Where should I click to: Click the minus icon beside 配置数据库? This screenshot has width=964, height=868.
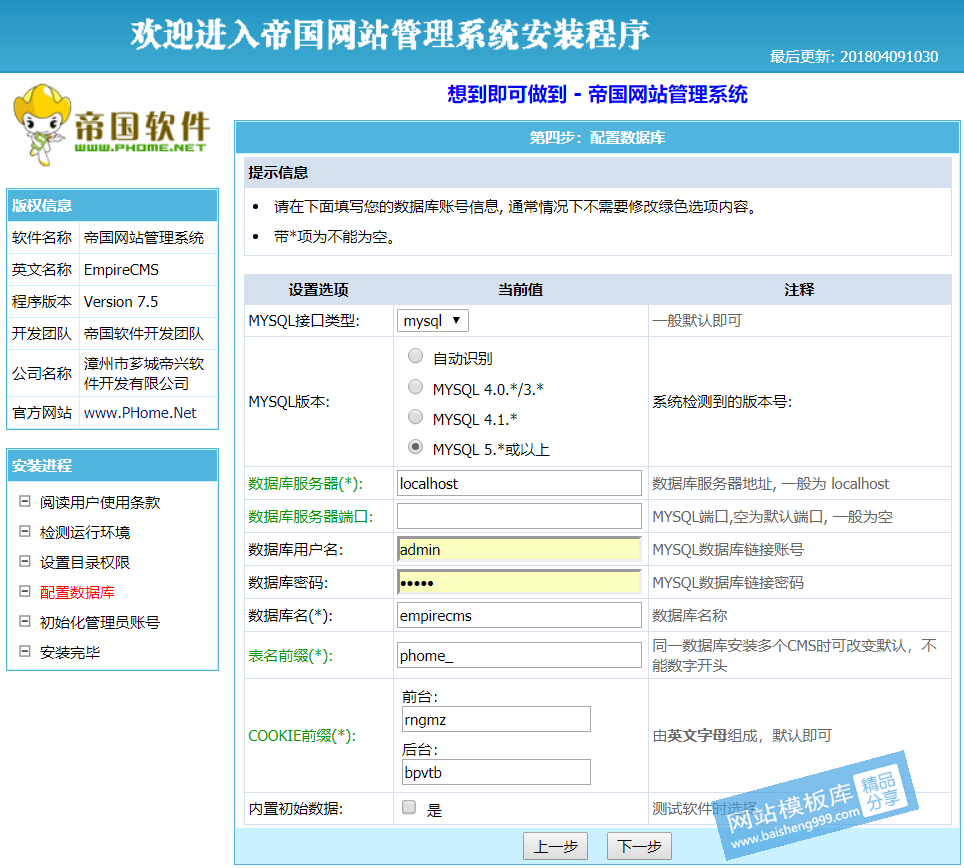tap(25, 591)
